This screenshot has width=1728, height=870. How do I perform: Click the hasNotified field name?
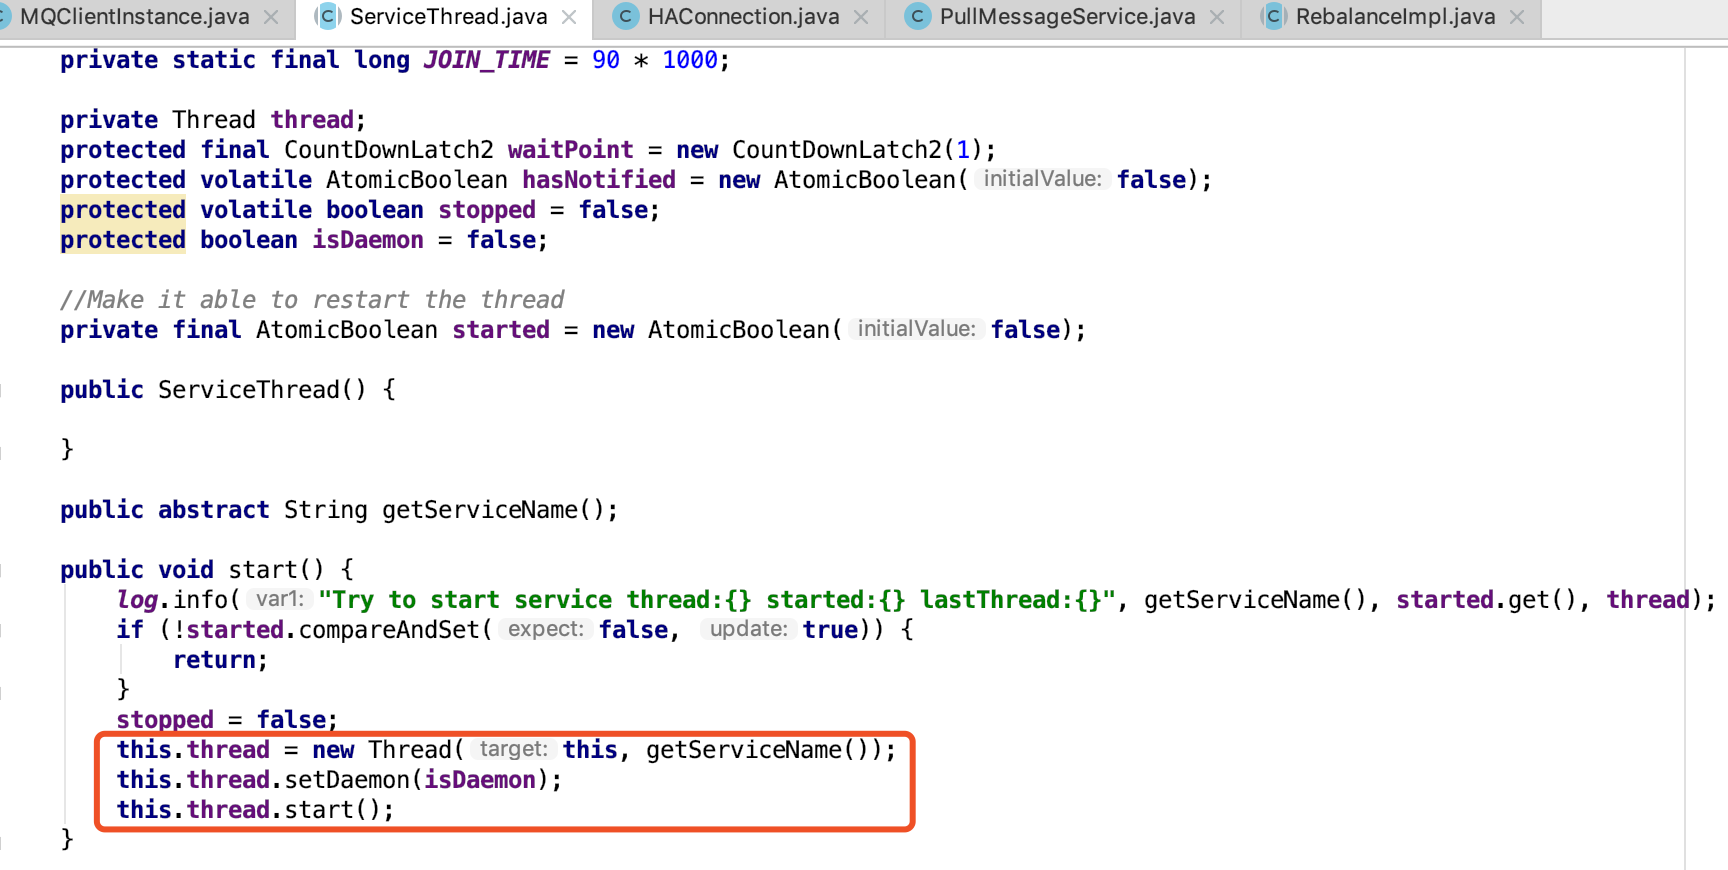pyautogui.click(x=599, y=180)
